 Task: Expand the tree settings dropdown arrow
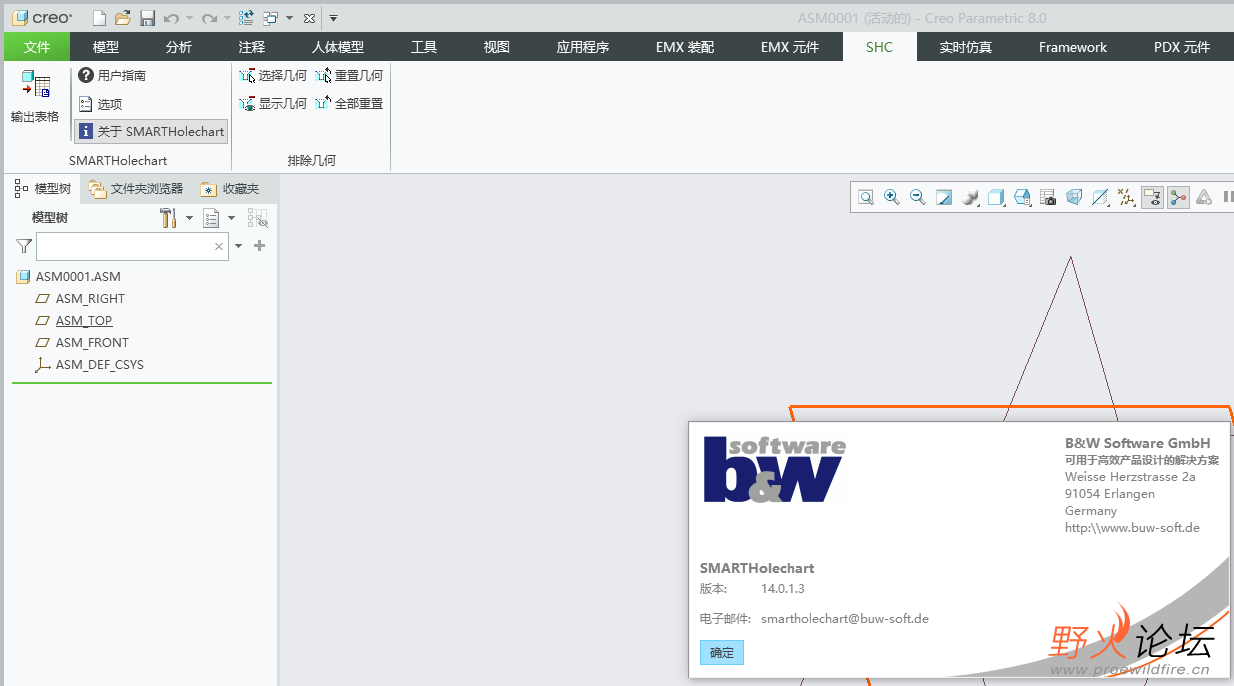point(190,218)
